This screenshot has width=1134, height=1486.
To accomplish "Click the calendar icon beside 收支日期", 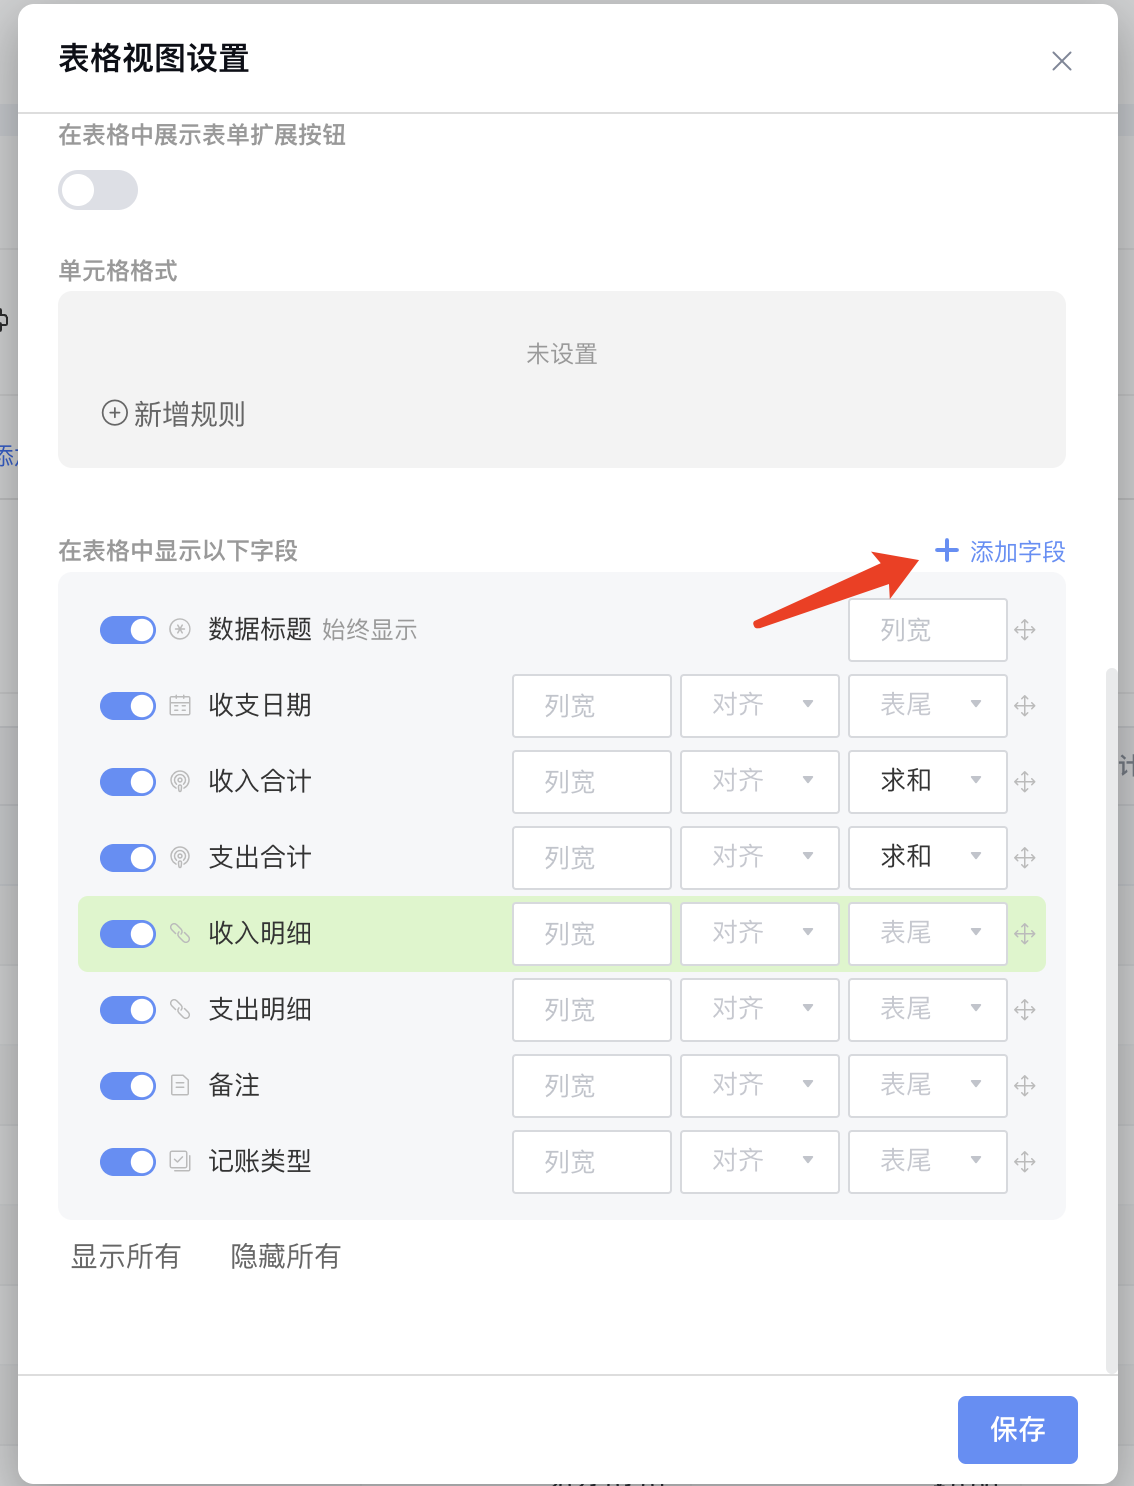I will [180, 705].
